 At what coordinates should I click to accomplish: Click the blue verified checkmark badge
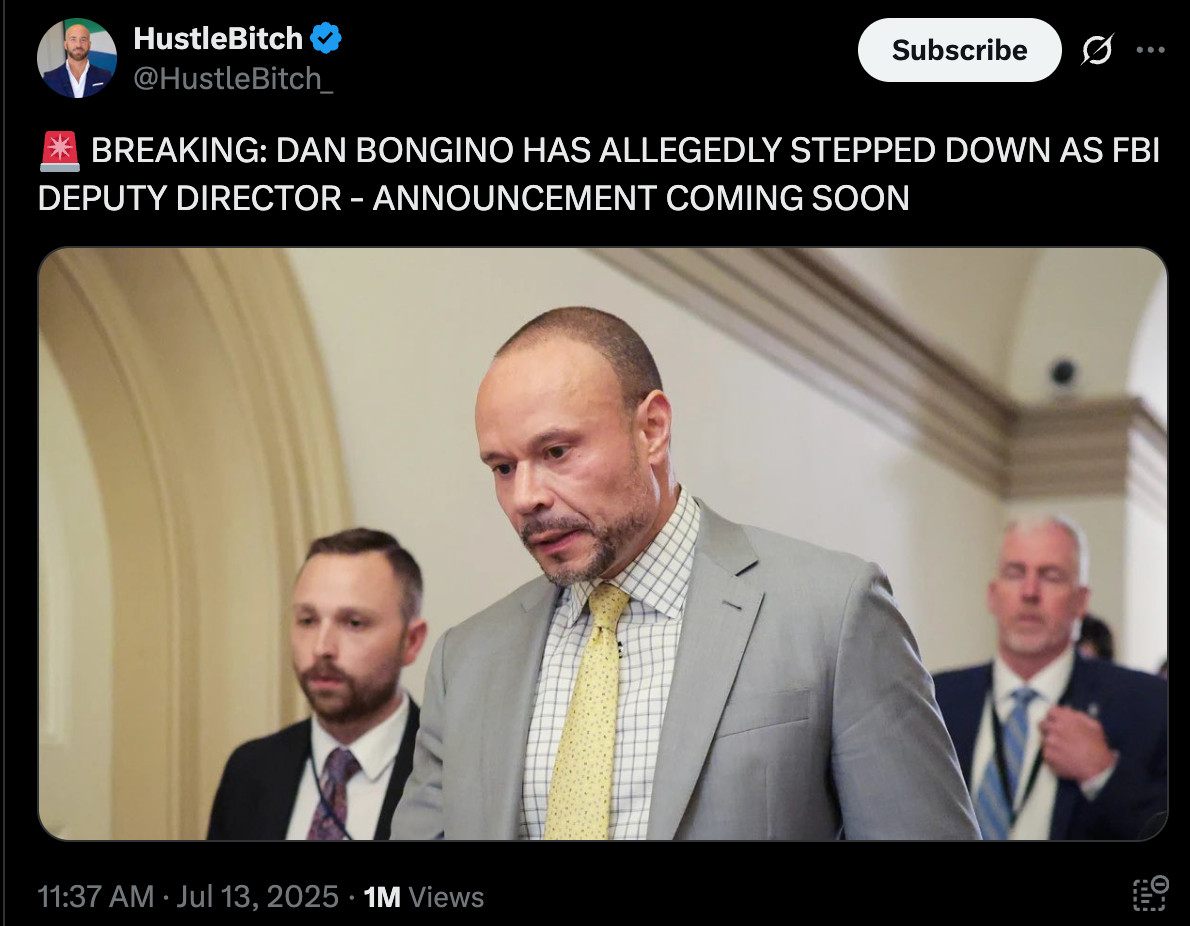point(326,38)
